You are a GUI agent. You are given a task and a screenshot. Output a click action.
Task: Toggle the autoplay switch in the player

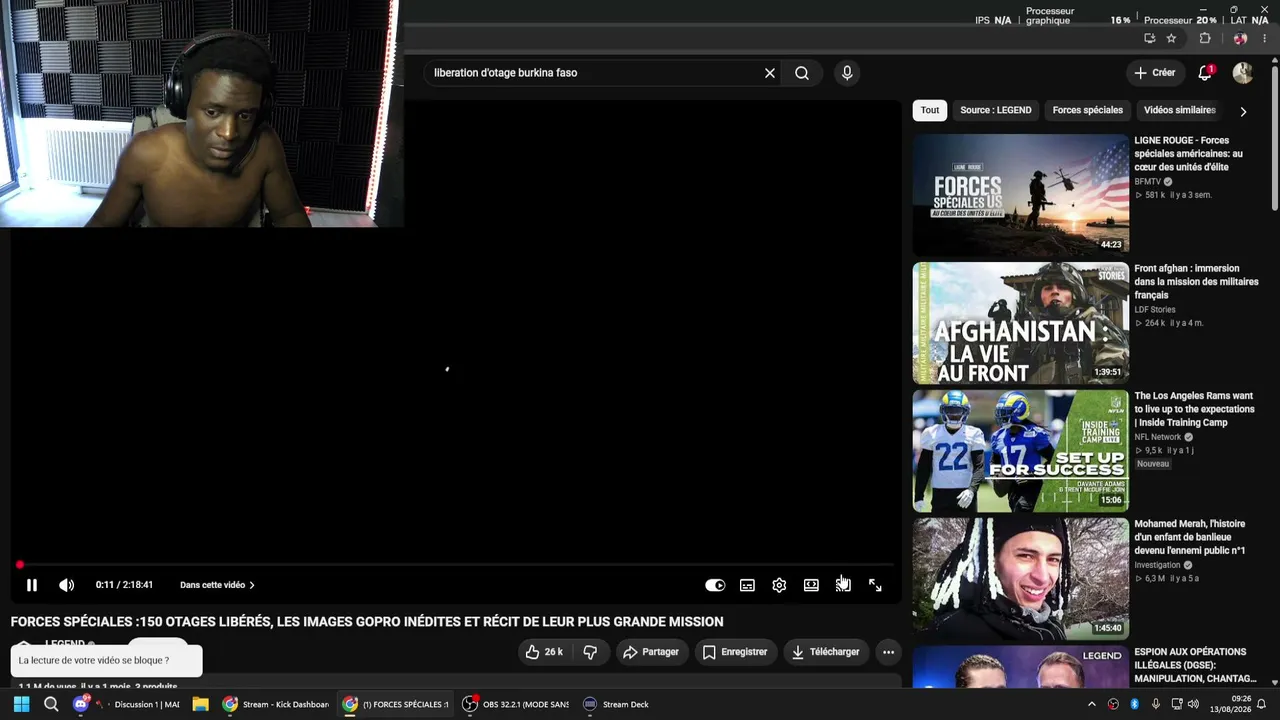coord(715,585)
